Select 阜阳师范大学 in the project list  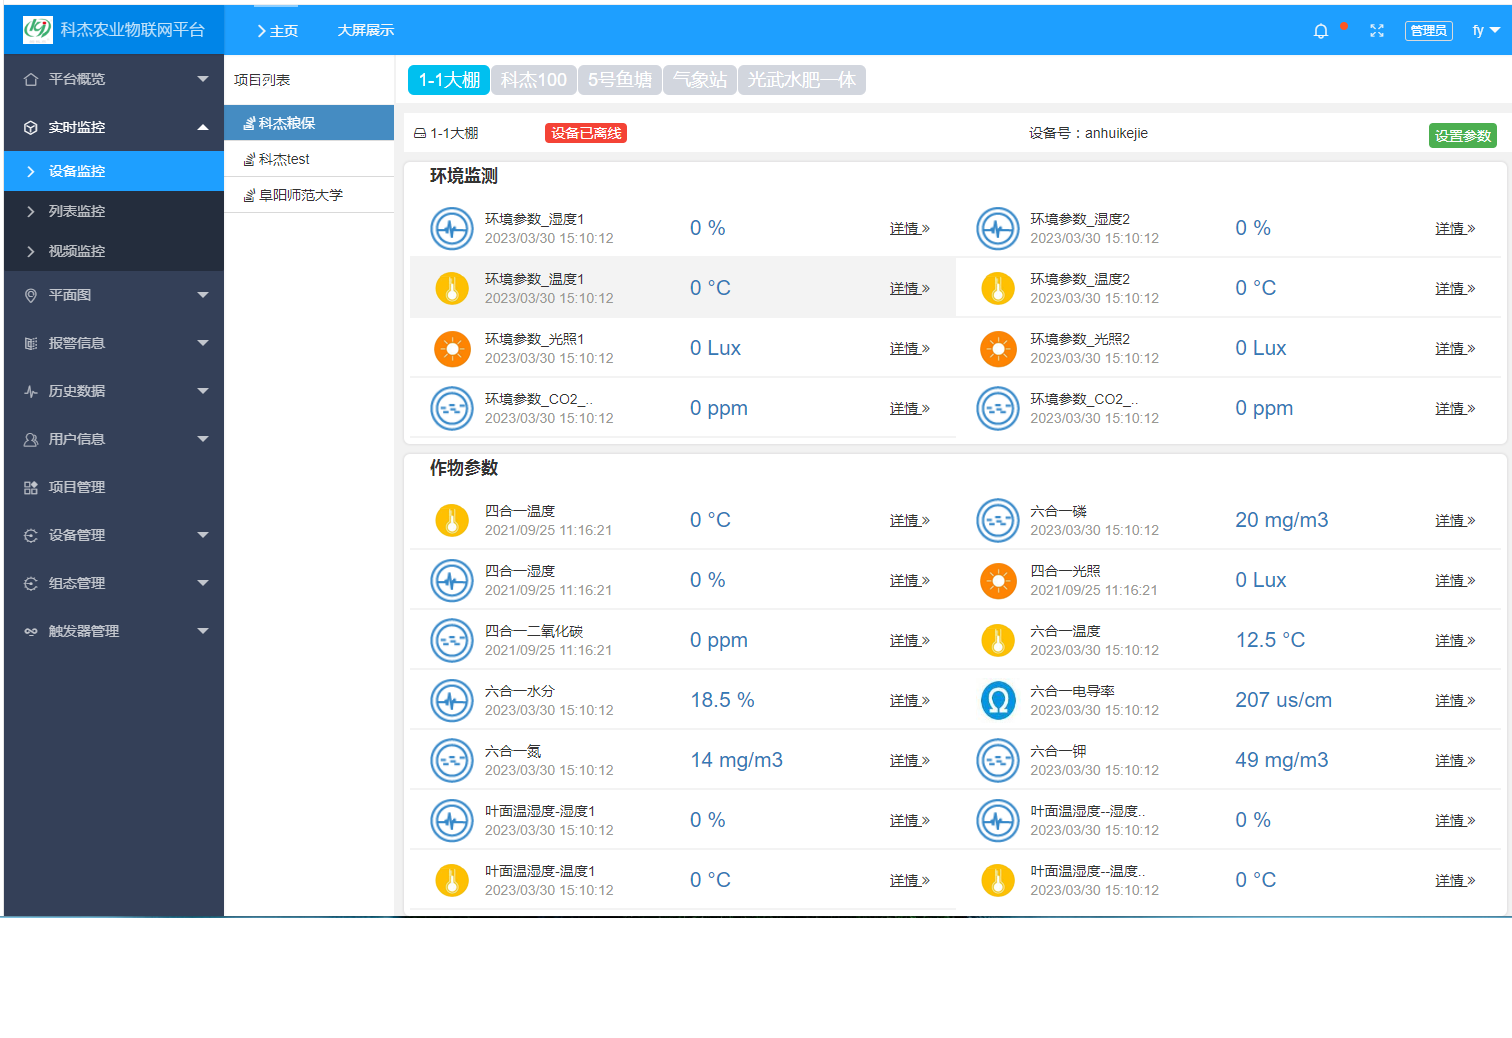[x=300, y=195]
